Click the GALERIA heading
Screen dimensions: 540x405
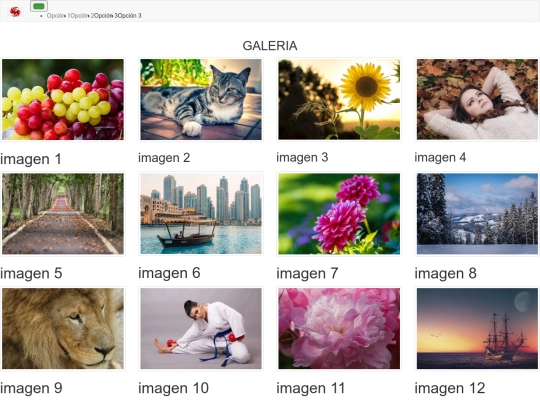coord(270,46)
